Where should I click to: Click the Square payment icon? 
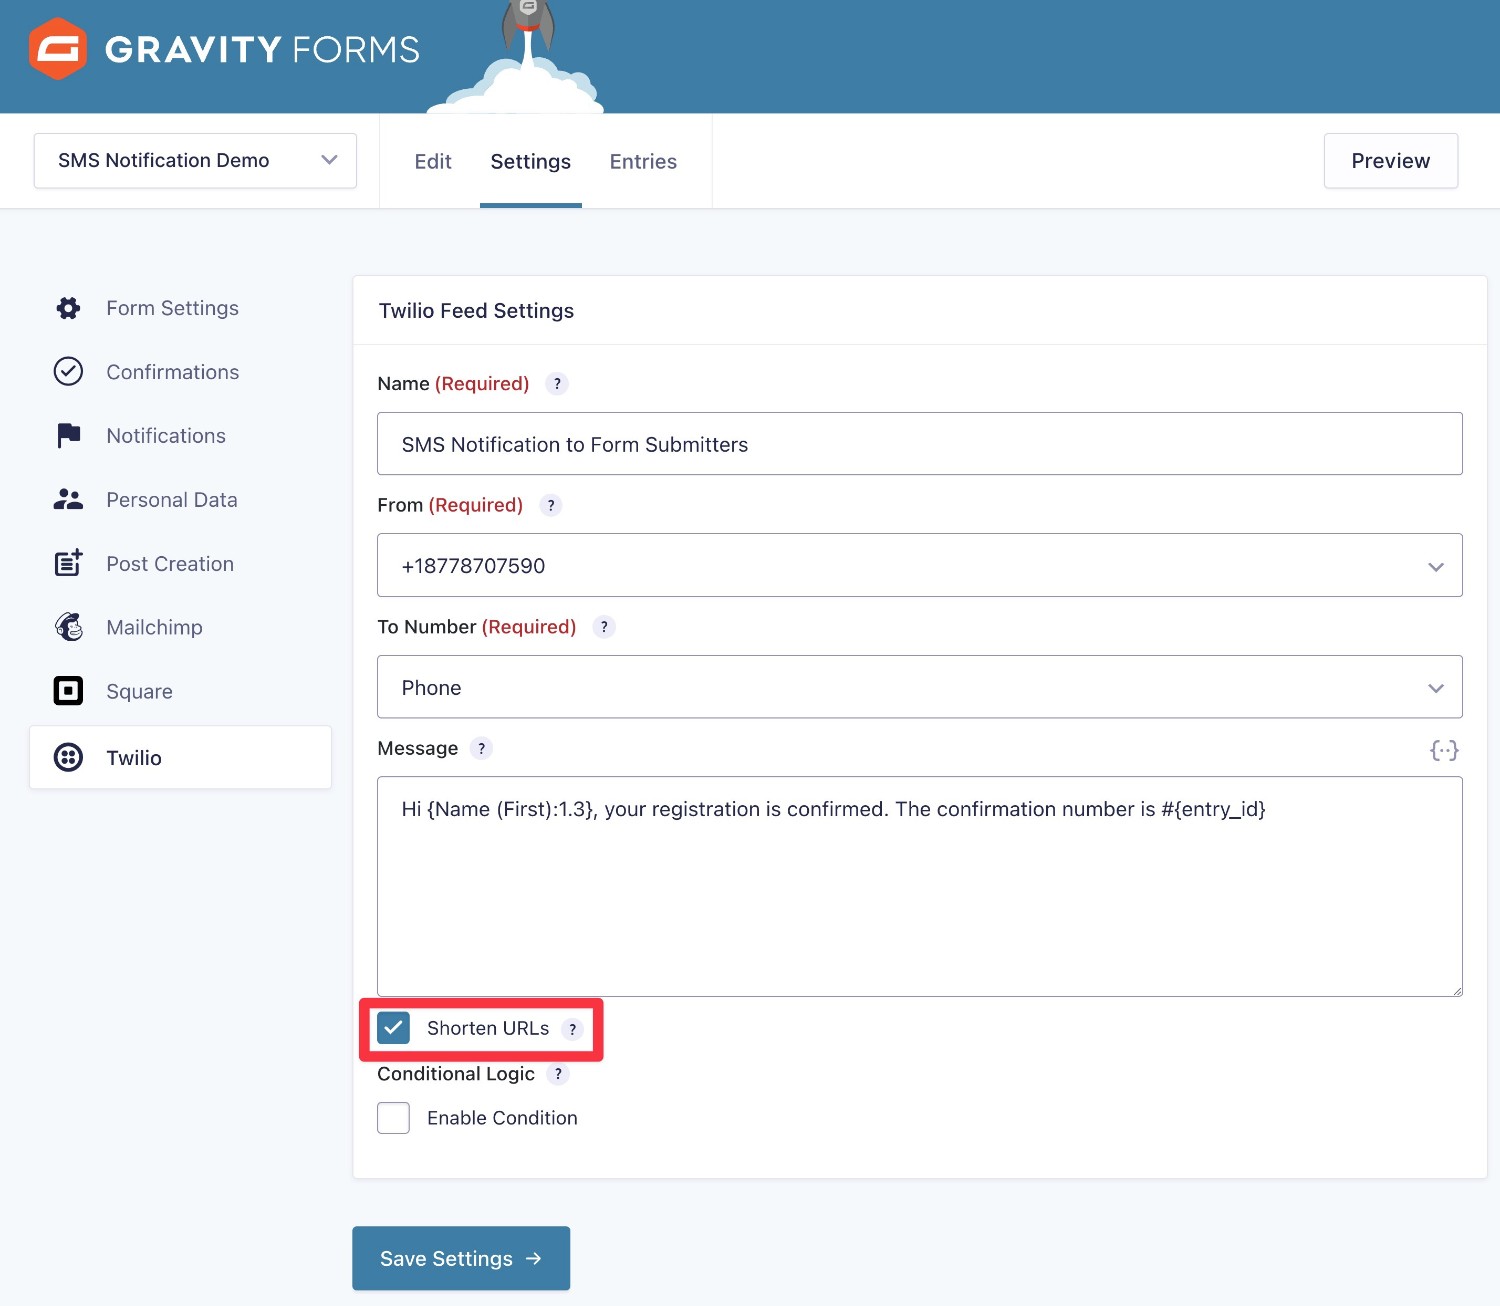(67, 691)
